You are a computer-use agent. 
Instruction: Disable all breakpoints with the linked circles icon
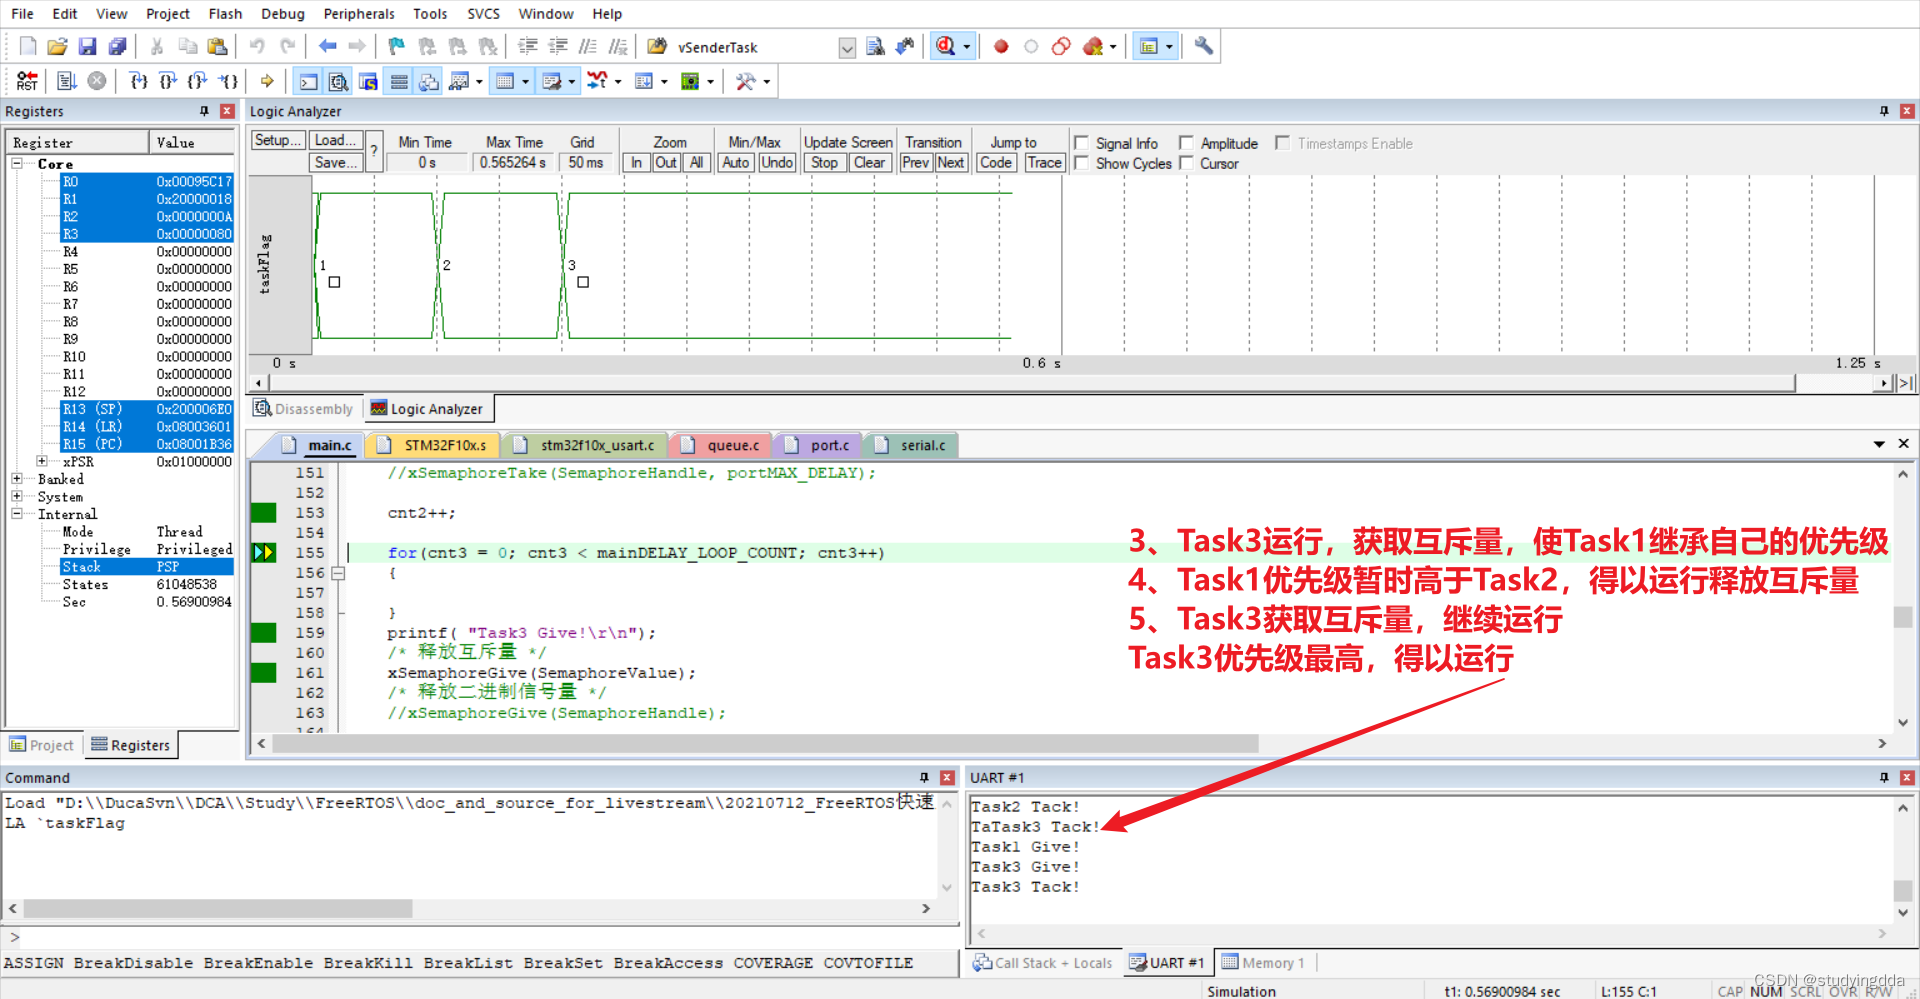pyautogui.click(x=1061, y=46)
